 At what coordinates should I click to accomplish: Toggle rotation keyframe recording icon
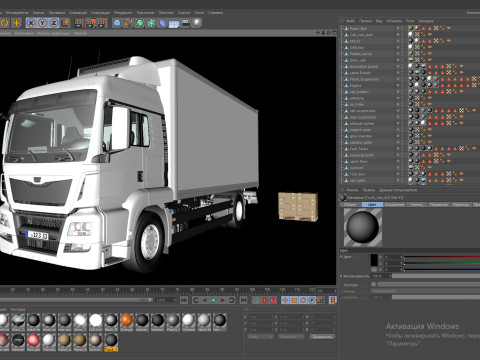303,300
